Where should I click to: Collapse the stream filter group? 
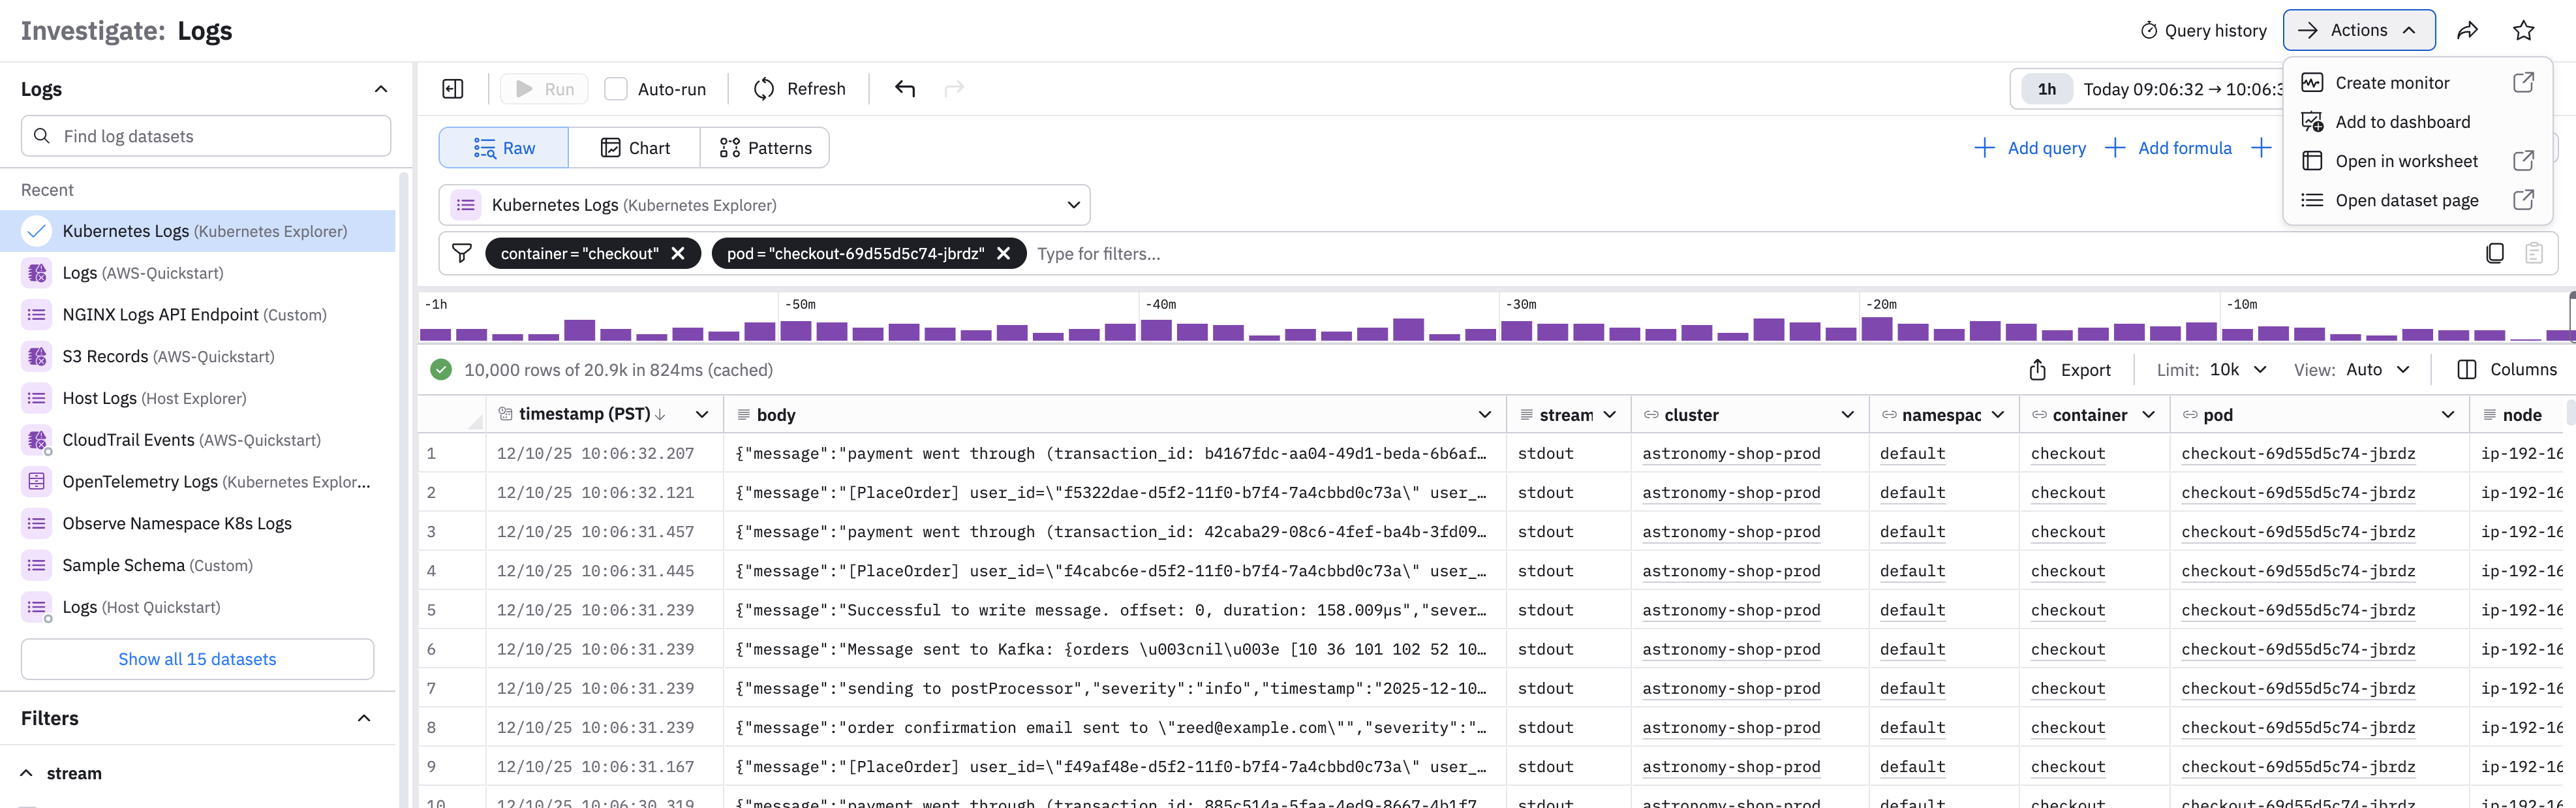(x=27, y=773)
